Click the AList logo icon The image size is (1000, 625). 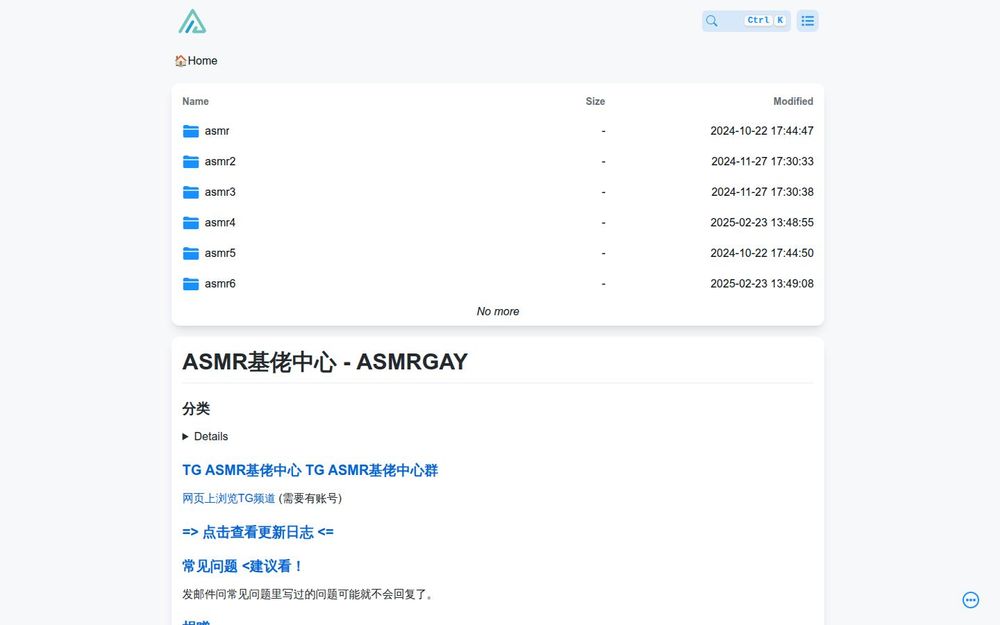(192, 21)
